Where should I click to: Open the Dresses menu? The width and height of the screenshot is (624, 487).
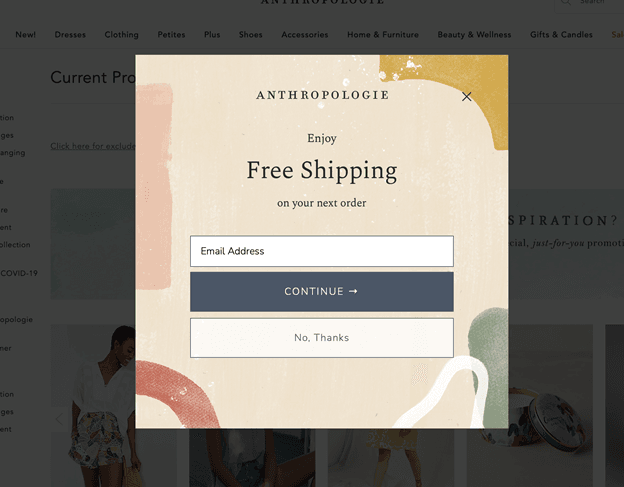click(x=70, y=35)
